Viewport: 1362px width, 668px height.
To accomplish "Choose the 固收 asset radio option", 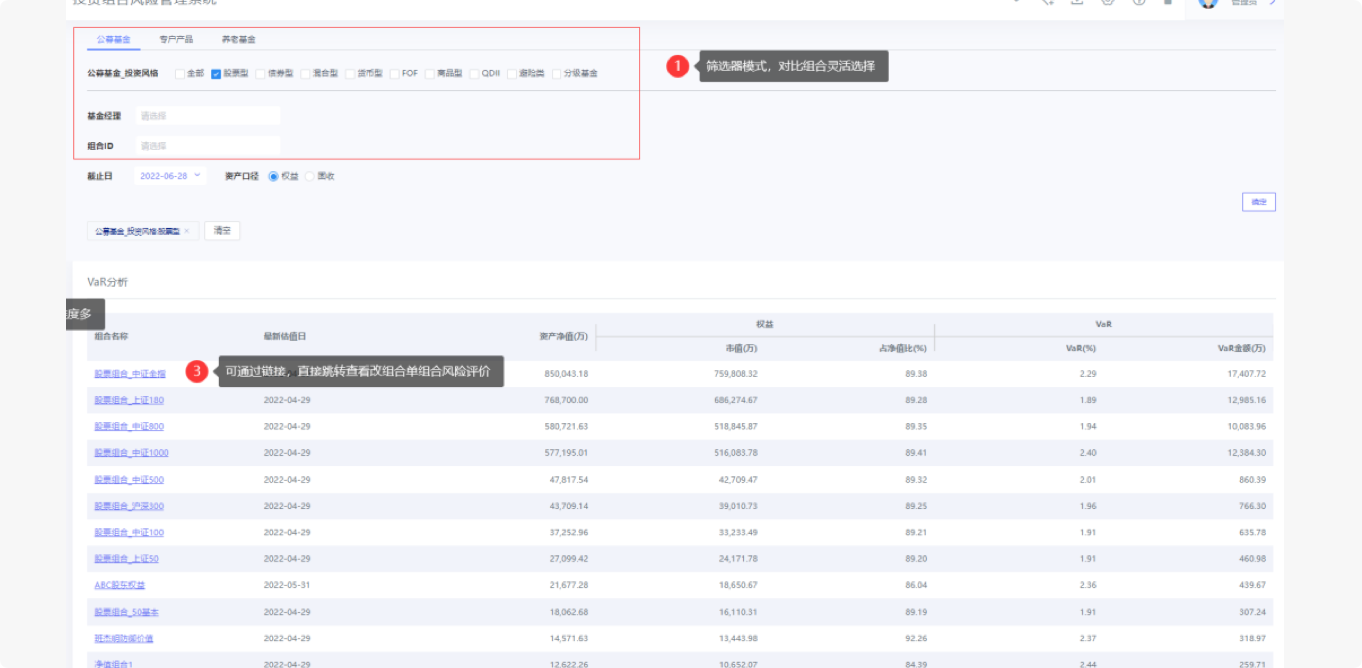I will tap(310, 176).
